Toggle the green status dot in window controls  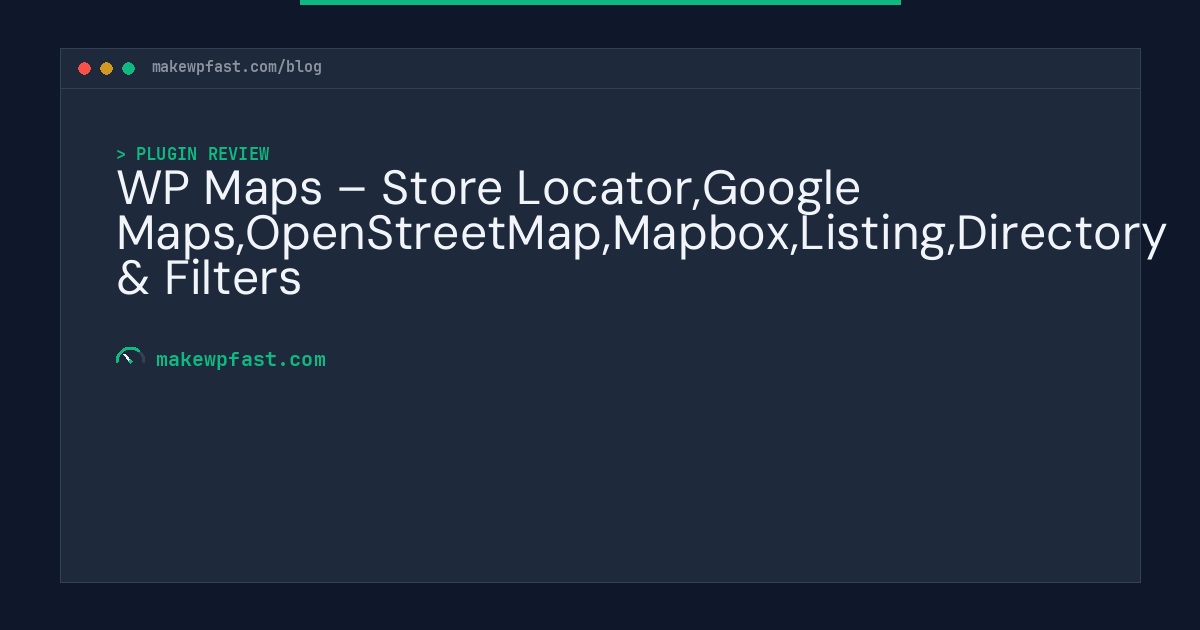click(128, 68)
